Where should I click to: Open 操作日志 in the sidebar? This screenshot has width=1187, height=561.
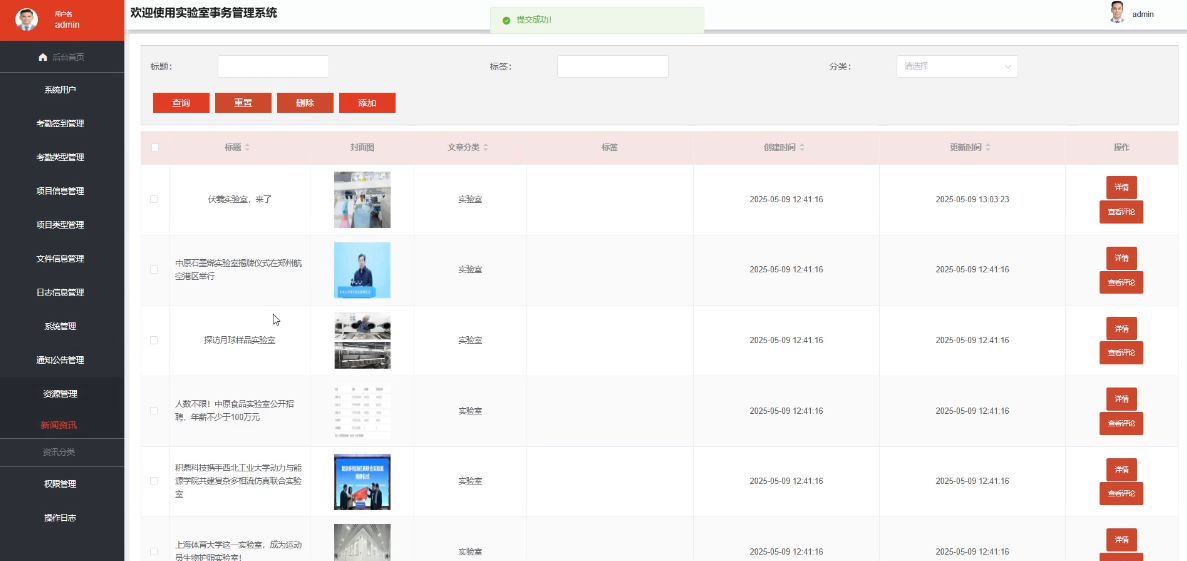(x=60, y=518)
